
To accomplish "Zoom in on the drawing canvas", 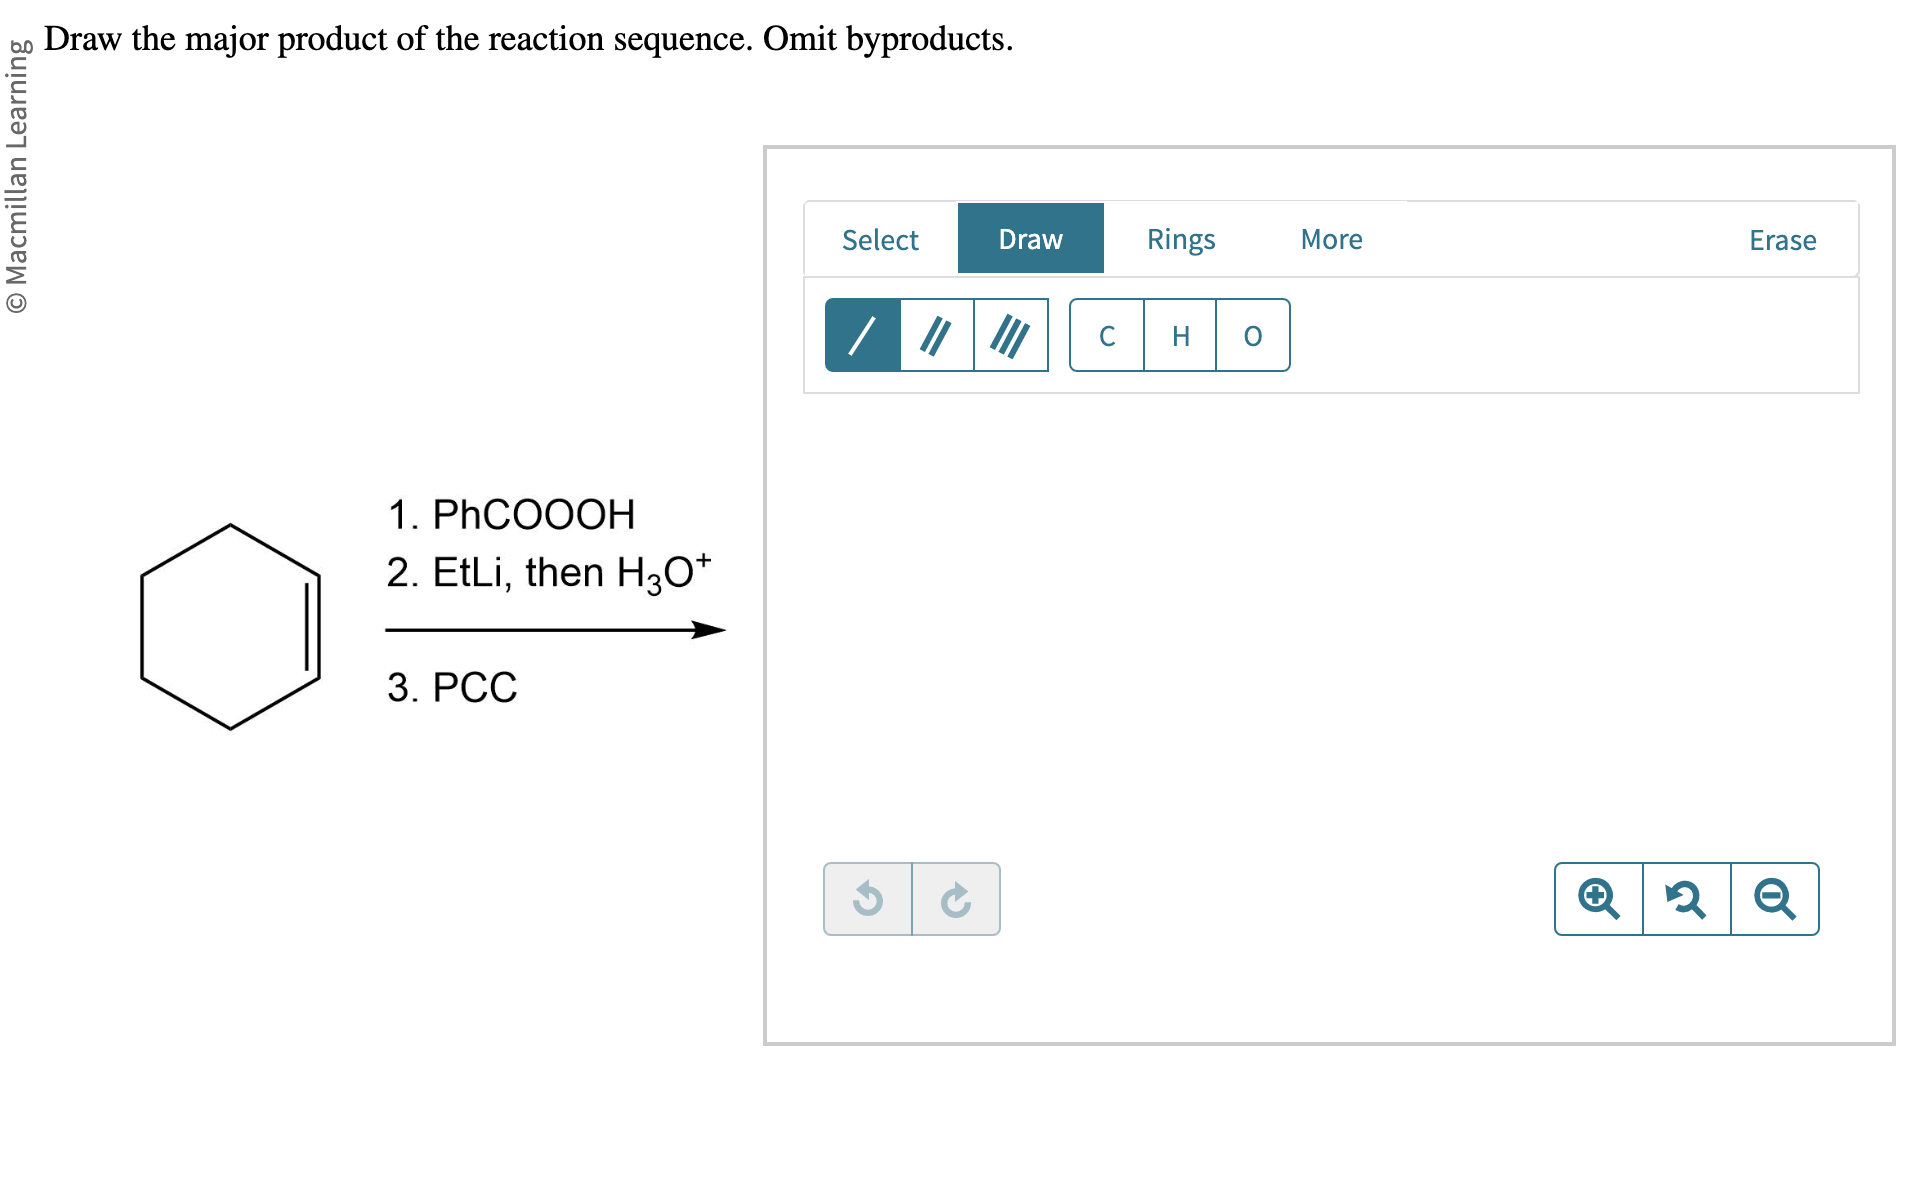I will [x=1599, y=899].
